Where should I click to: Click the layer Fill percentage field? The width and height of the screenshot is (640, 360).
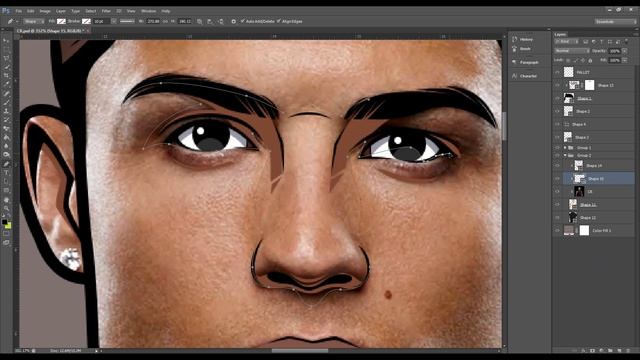tap(614, 60)
